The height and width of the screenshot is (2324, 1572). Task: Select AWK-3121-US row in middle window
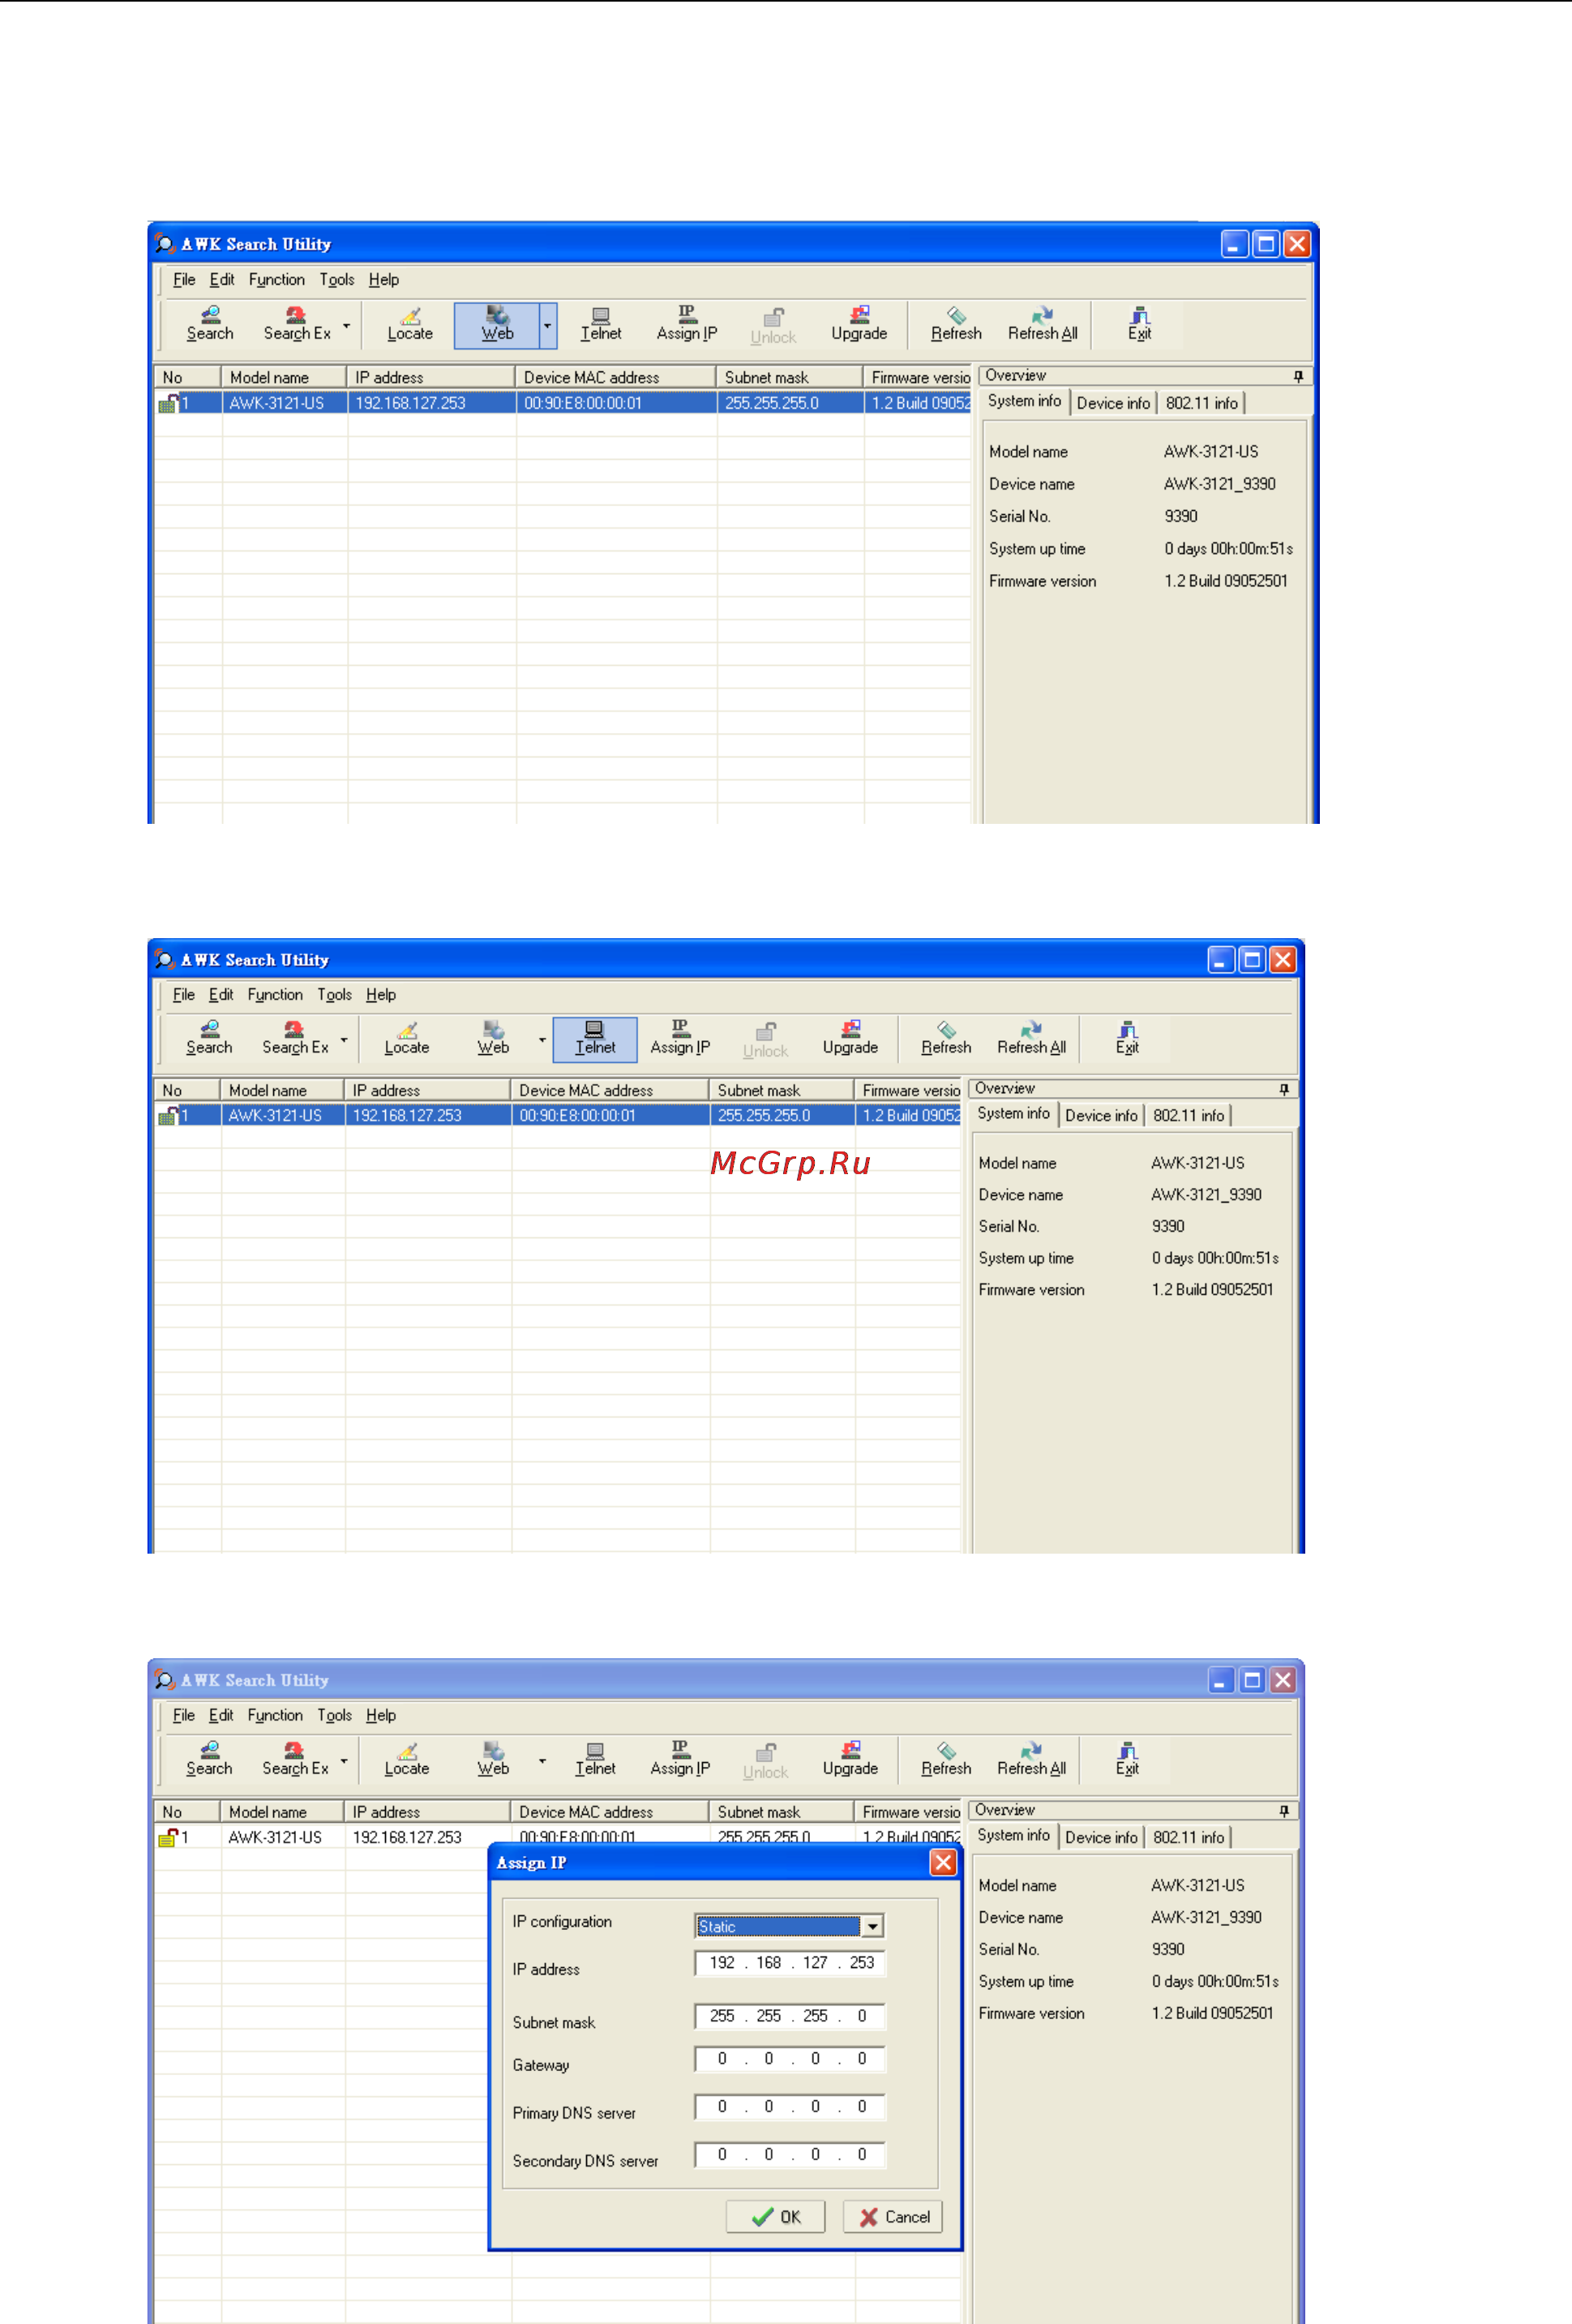[558, 1115]
